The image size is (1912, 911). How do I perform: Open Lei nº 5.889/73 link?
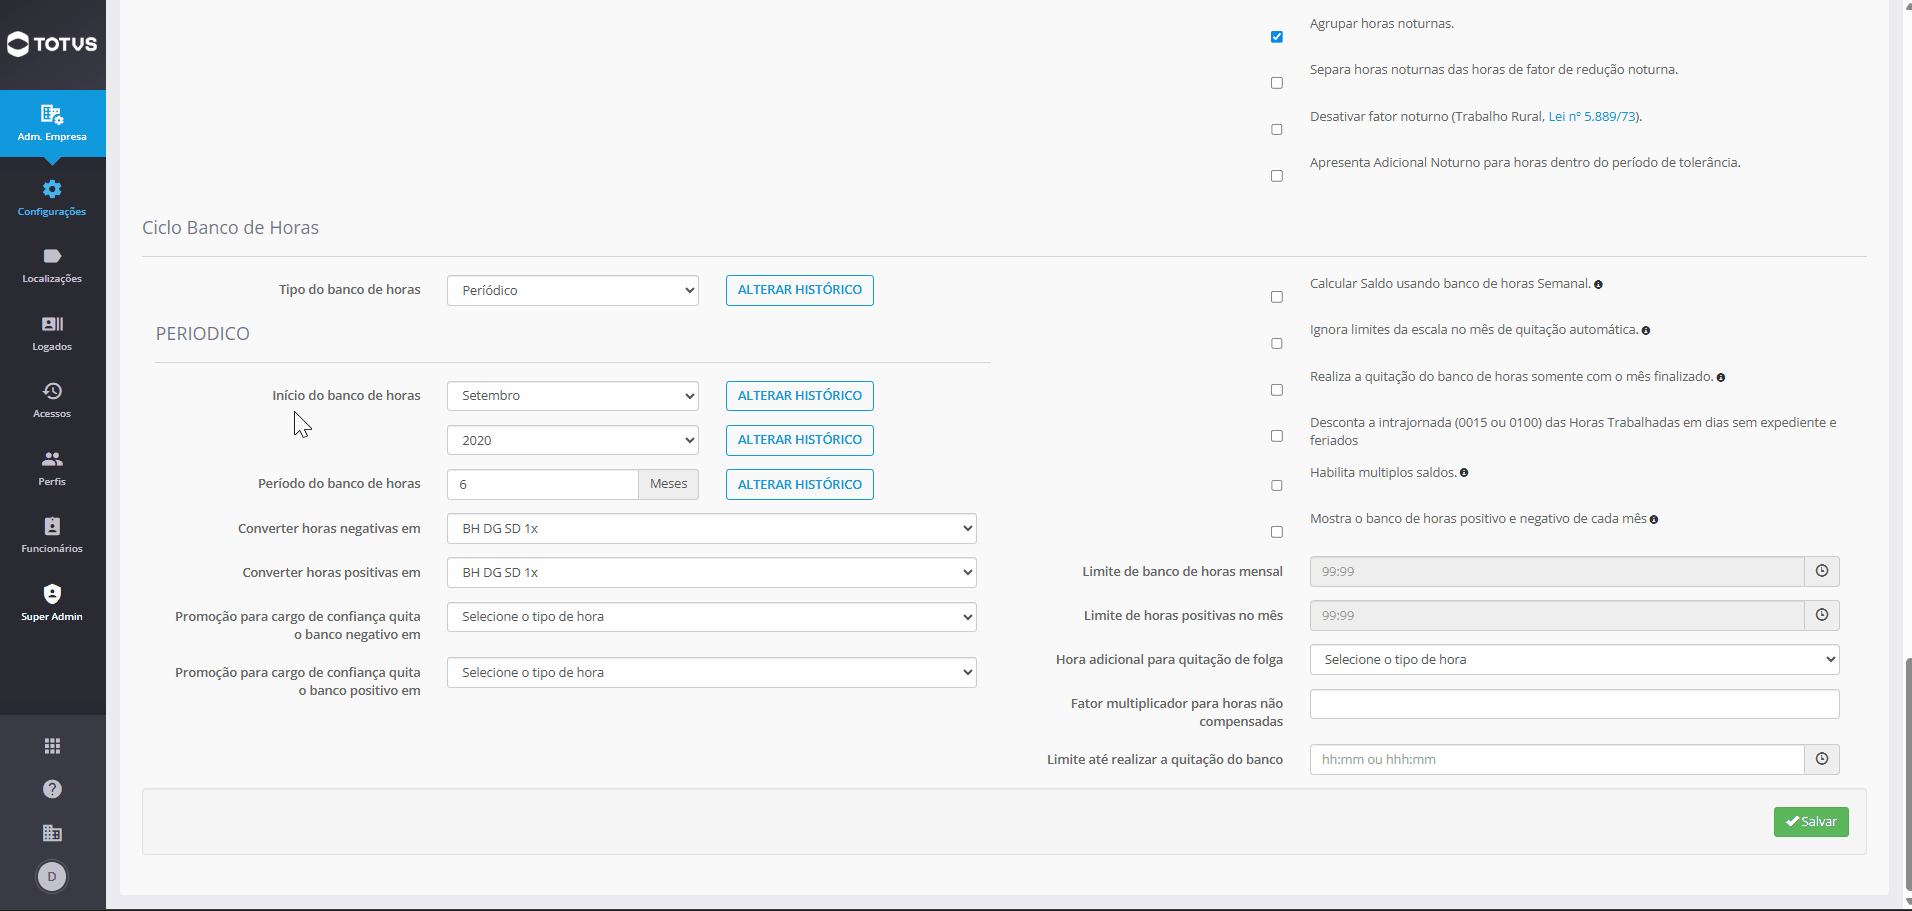click(1593, 117)
